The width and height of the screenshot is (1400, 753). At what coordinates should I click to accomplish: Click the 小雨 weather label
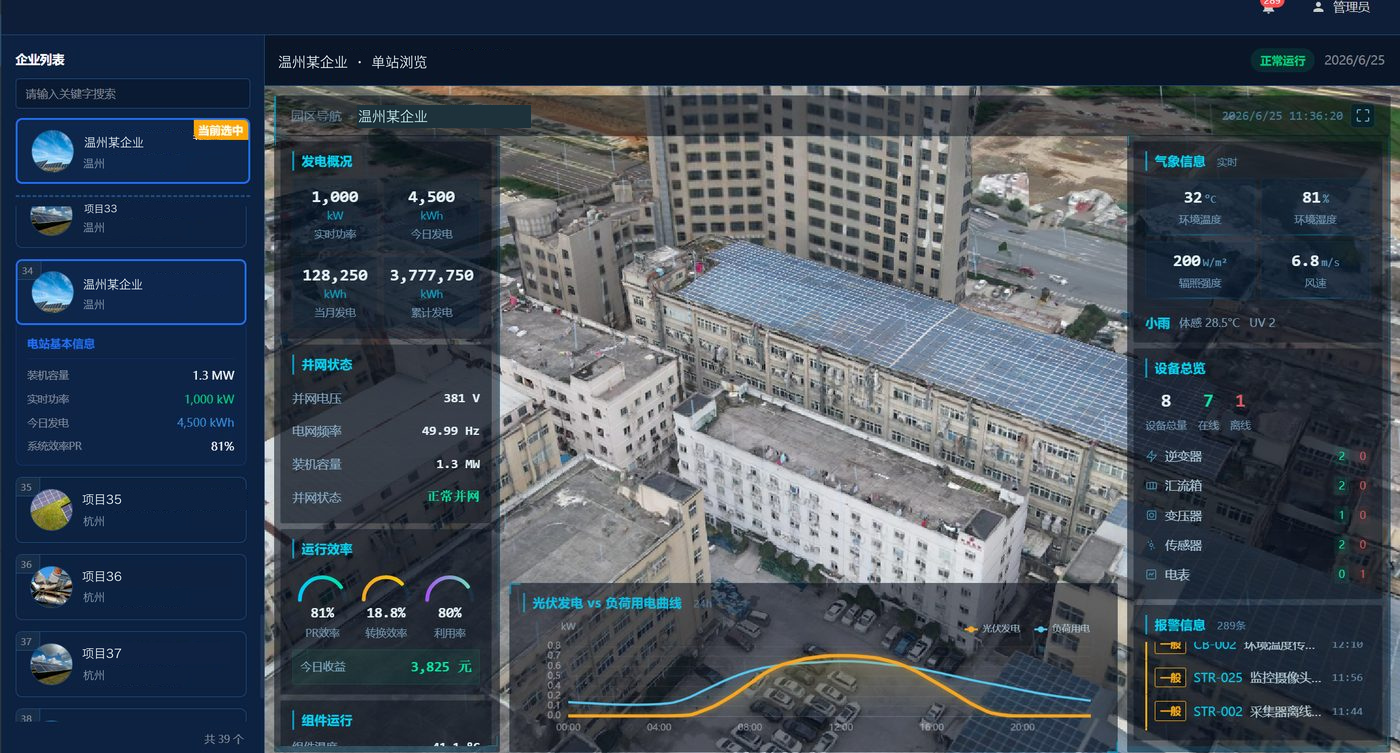coord(1157,323)
